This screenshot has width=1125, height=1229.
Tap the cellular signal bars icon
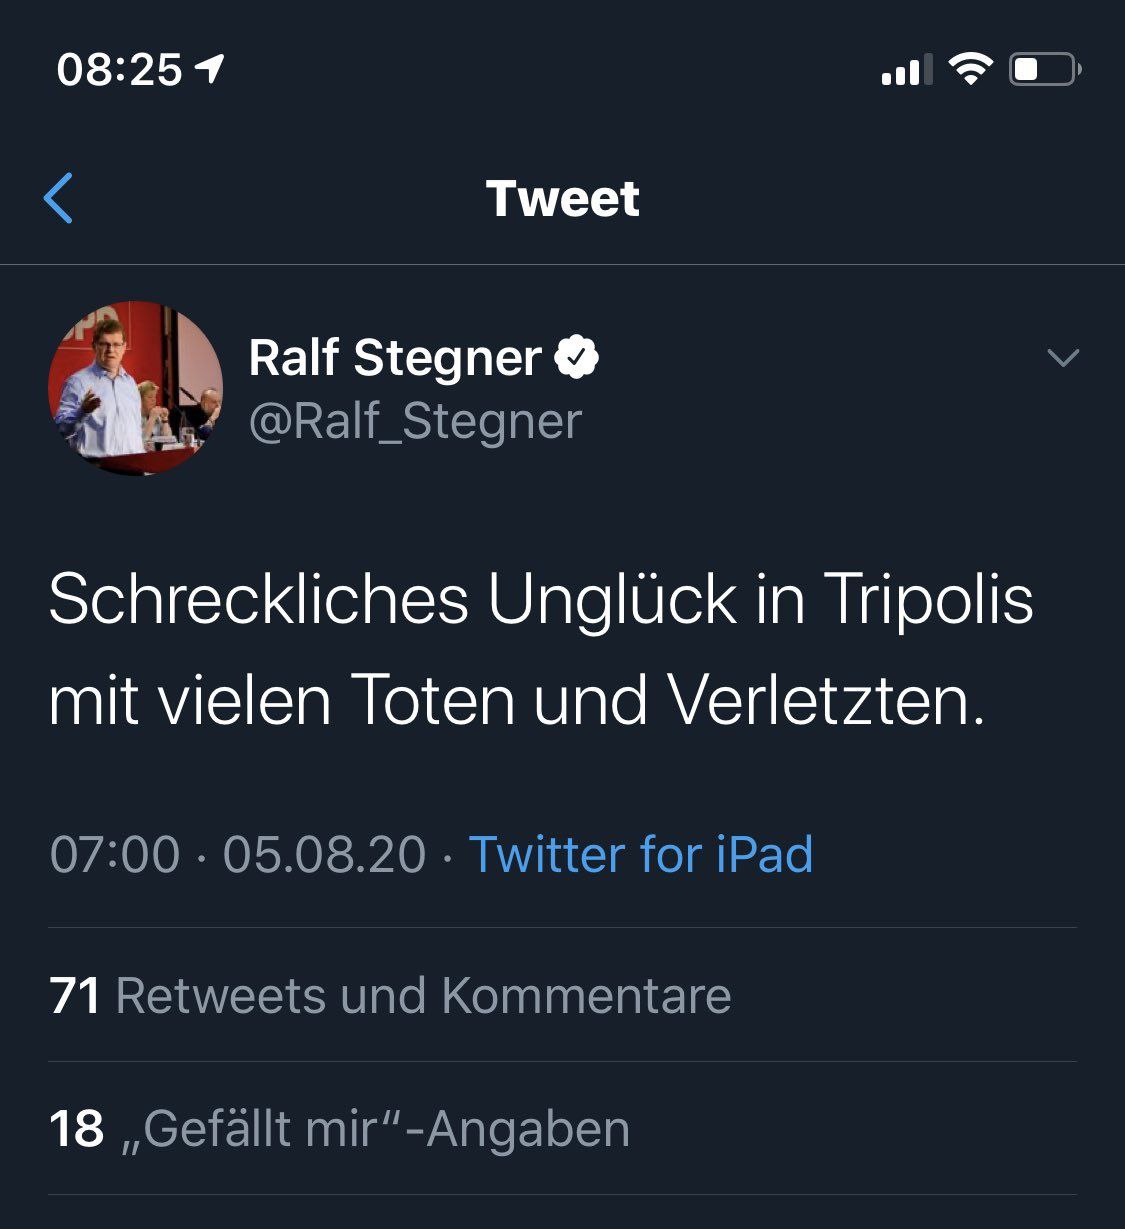[x=907, y=70]
